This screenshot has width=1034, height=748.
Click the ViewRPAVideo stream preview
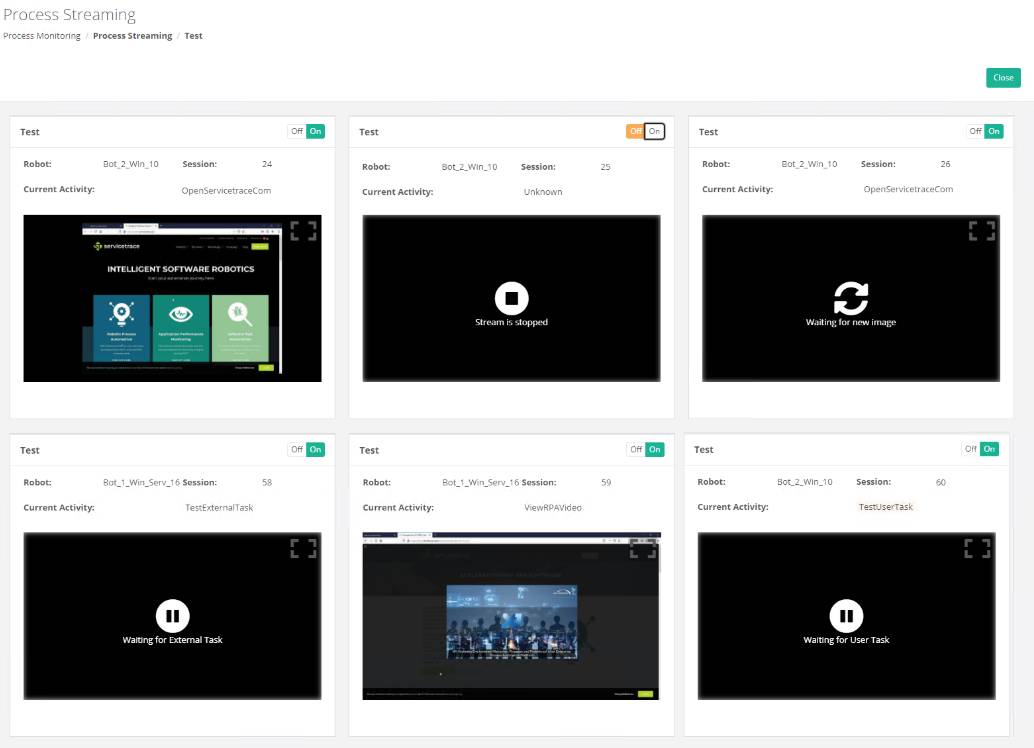coord(511,615)
